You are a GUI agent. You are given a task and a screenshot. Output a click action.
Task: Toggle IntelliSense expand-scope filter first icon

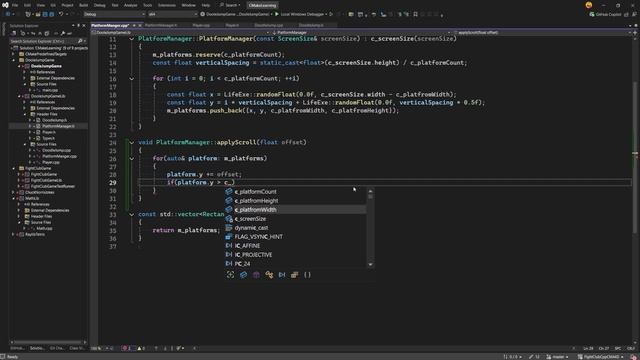point(231,275)
